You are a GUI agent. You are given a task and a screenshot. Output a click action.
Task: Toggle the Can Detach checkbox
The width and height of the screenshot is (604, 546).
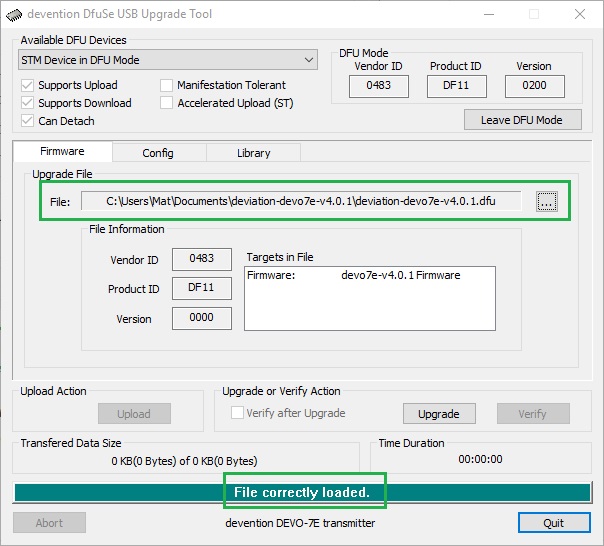pos(27,121)
